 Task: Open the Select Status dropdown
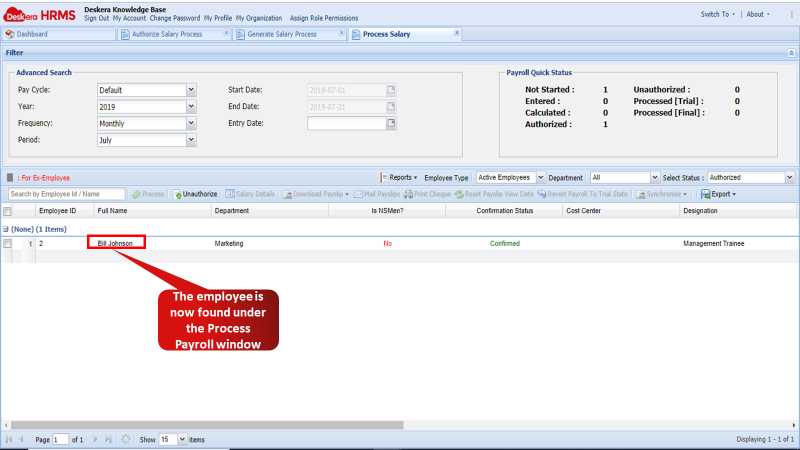[789, 178]
